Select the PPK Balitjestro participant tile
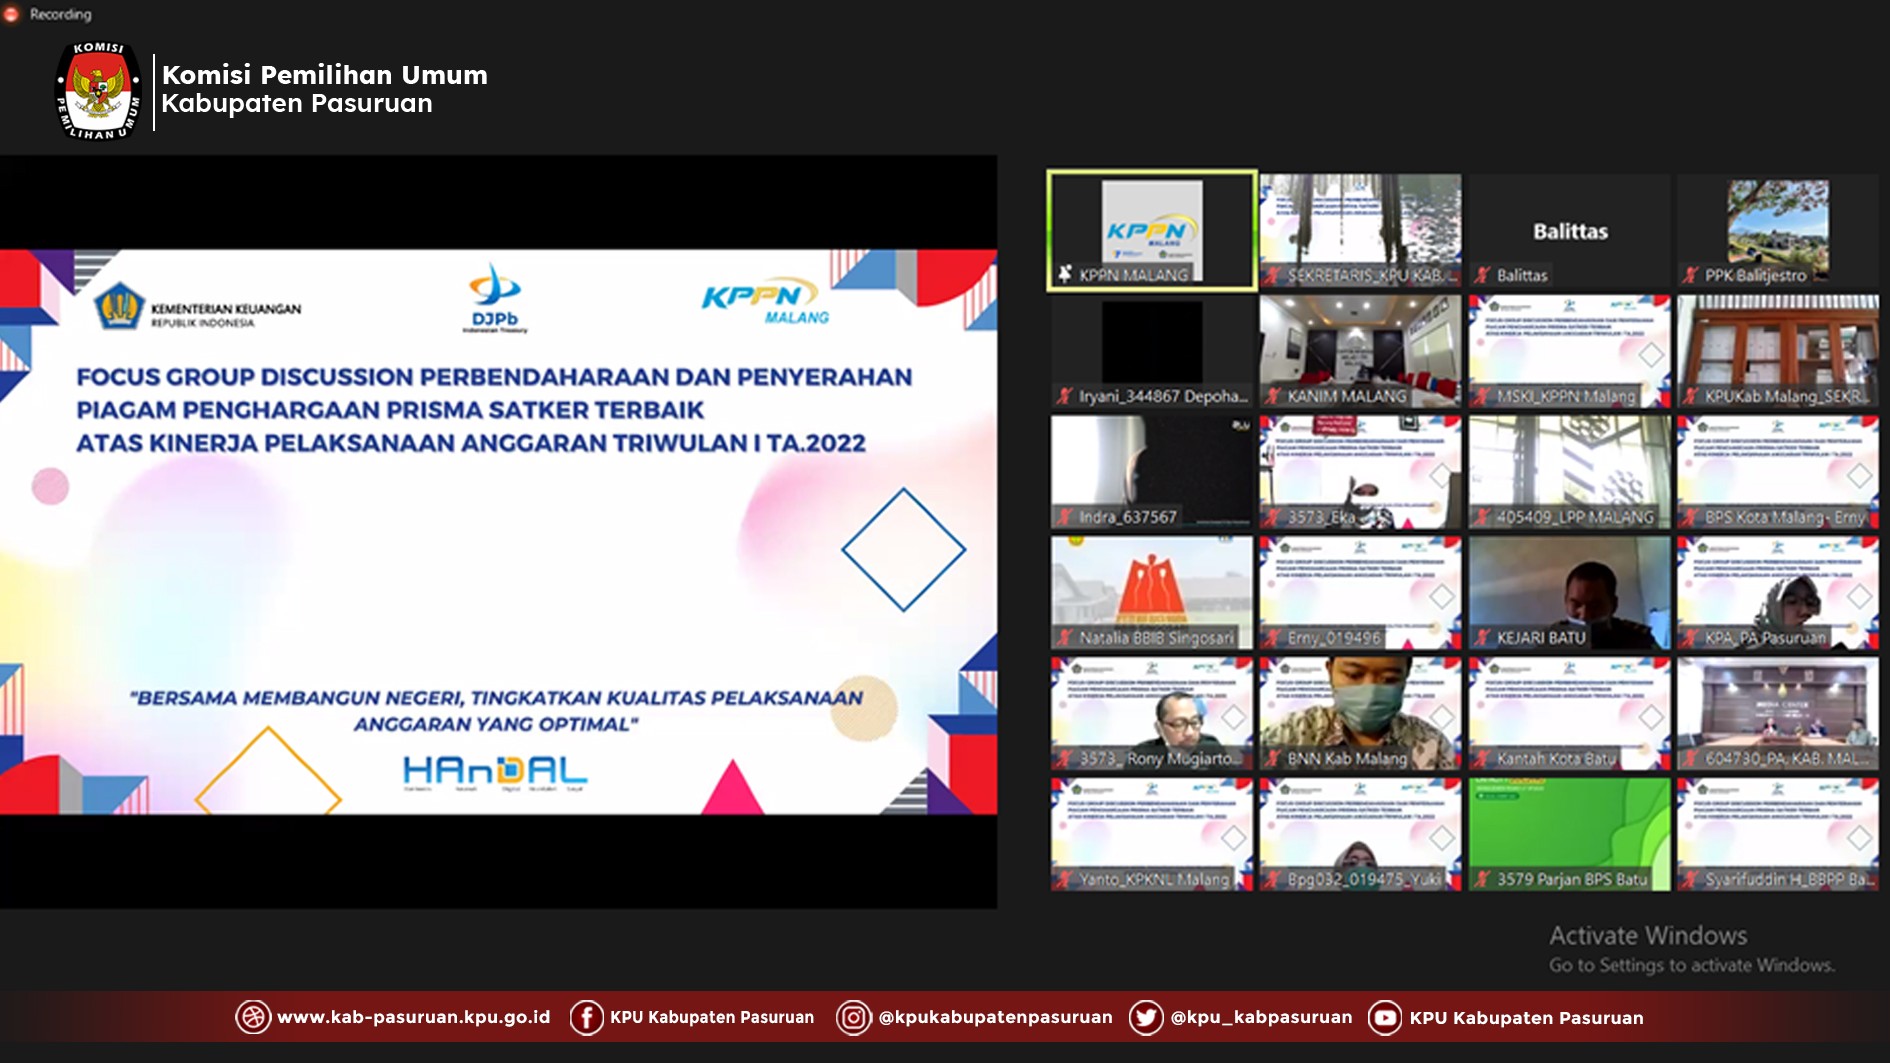Image resolution: width=1890 pixels, height=1063 pixels. (1778, 230)
